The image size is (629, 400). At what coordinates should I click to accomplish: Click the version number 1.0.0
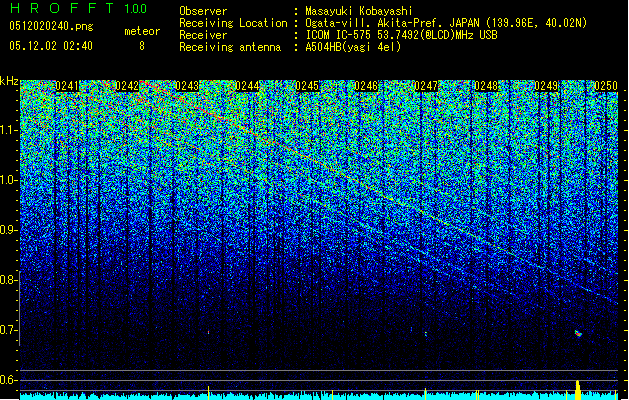coord(136,8)
